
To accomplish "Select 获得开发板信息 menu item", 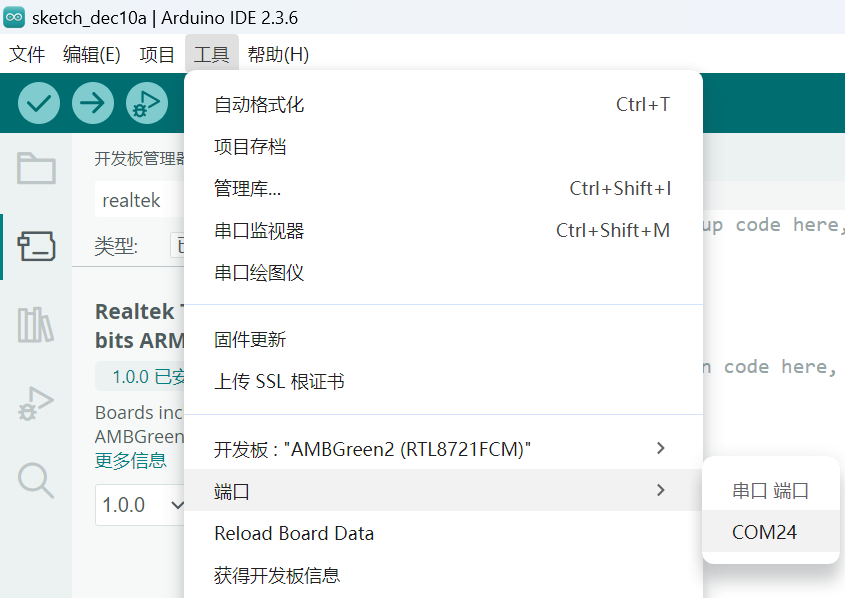I will click(x=277, y=575).
